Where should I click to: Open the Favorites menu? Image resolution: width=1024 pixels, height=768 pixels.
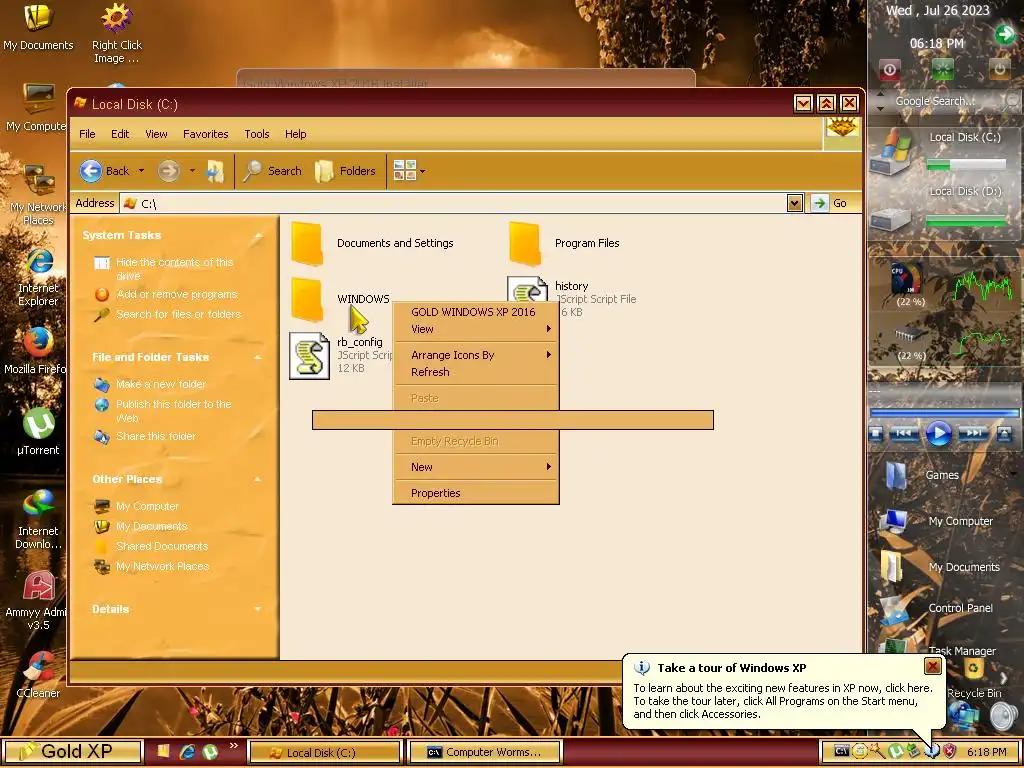pos(206,134)
